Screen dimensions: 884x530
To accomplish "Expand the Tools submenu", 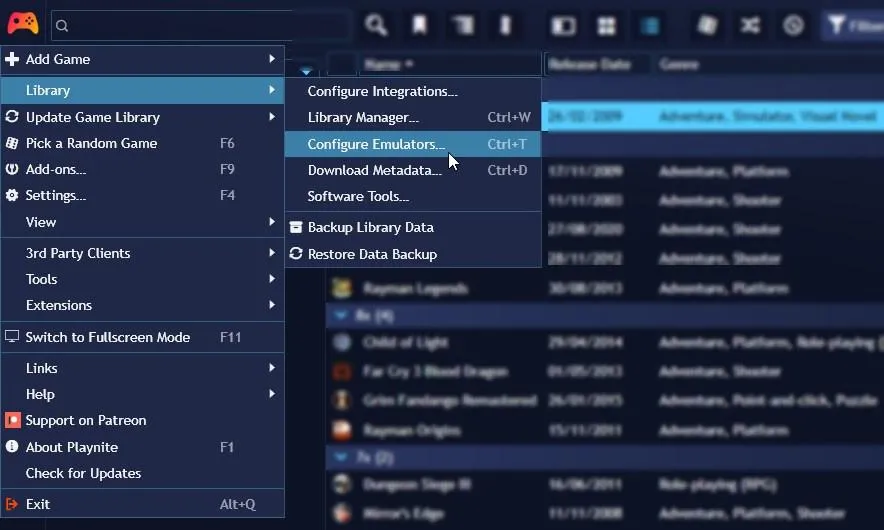I will click(x=142, y=279).
